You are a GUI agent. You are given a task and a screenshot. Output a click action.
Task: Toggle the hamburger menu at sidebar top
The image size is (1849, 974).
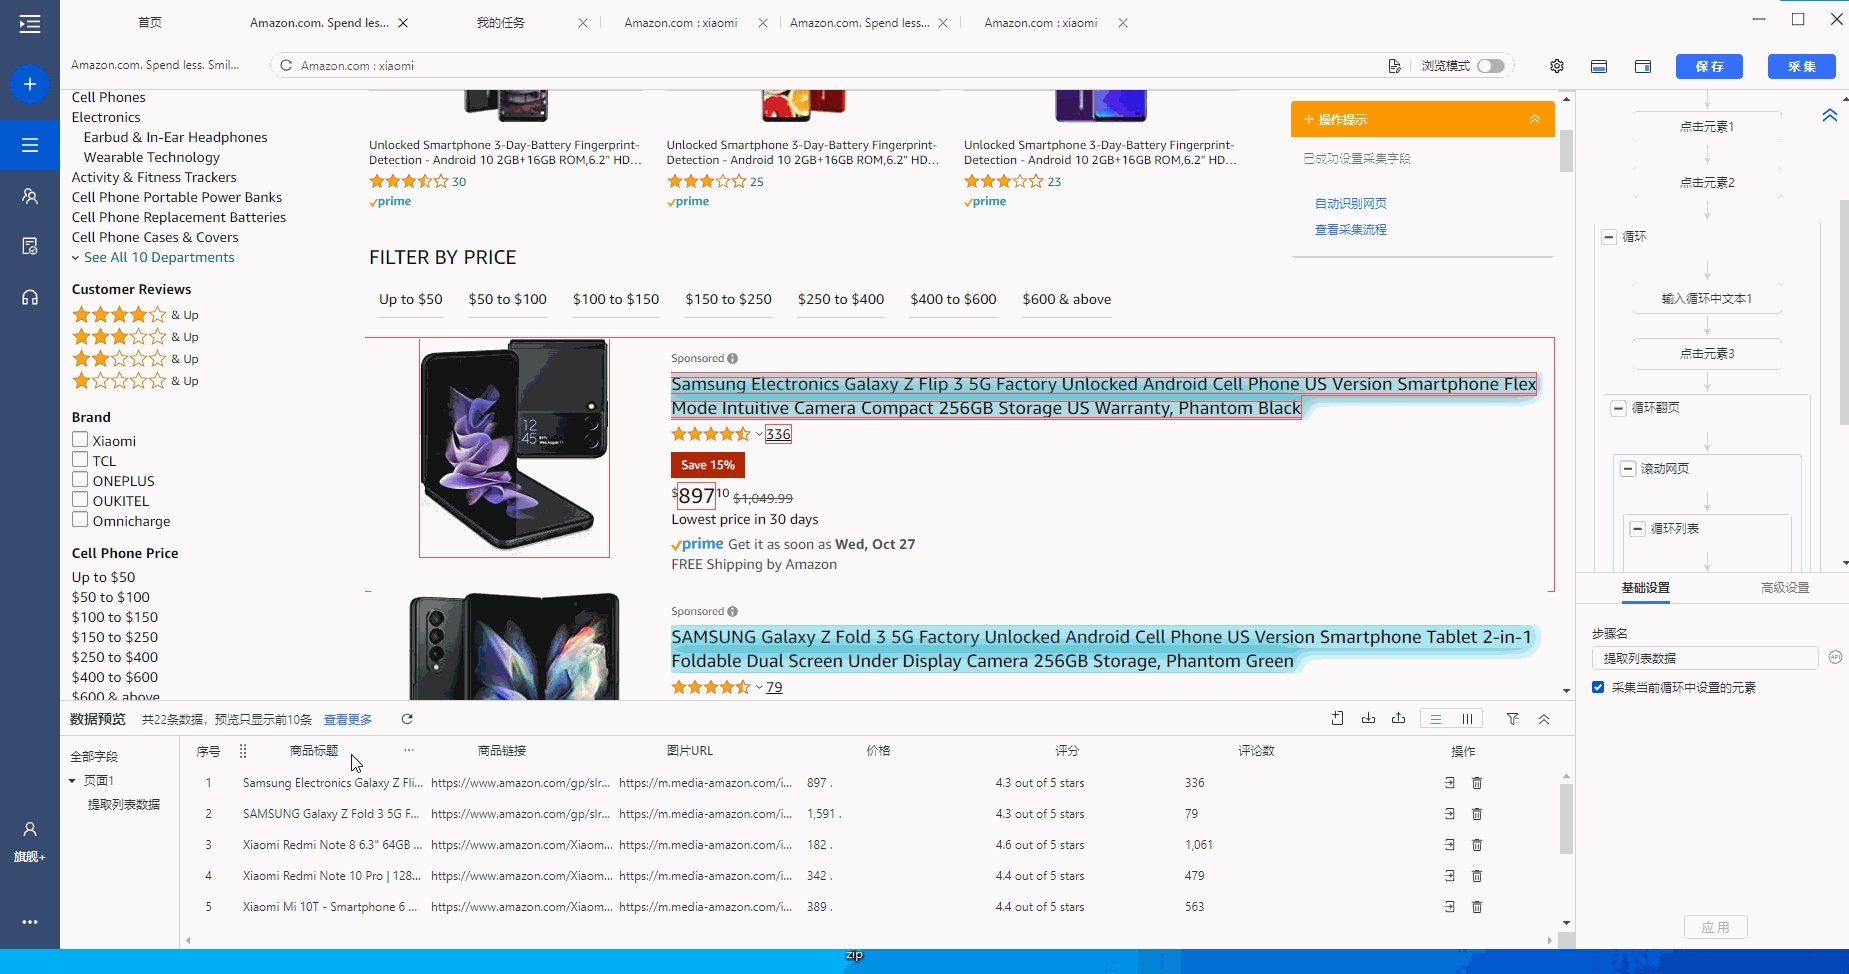tap(30, 24)
